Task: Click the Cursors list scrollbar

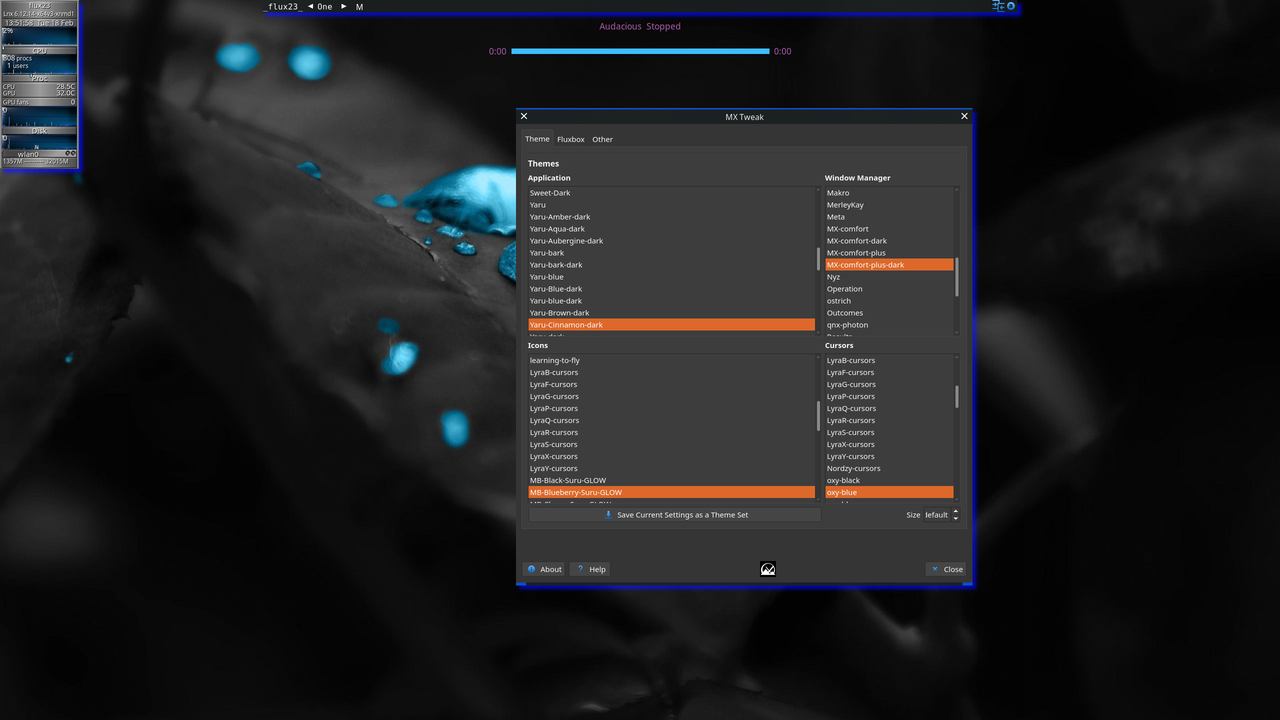Action: click(957, 397)
